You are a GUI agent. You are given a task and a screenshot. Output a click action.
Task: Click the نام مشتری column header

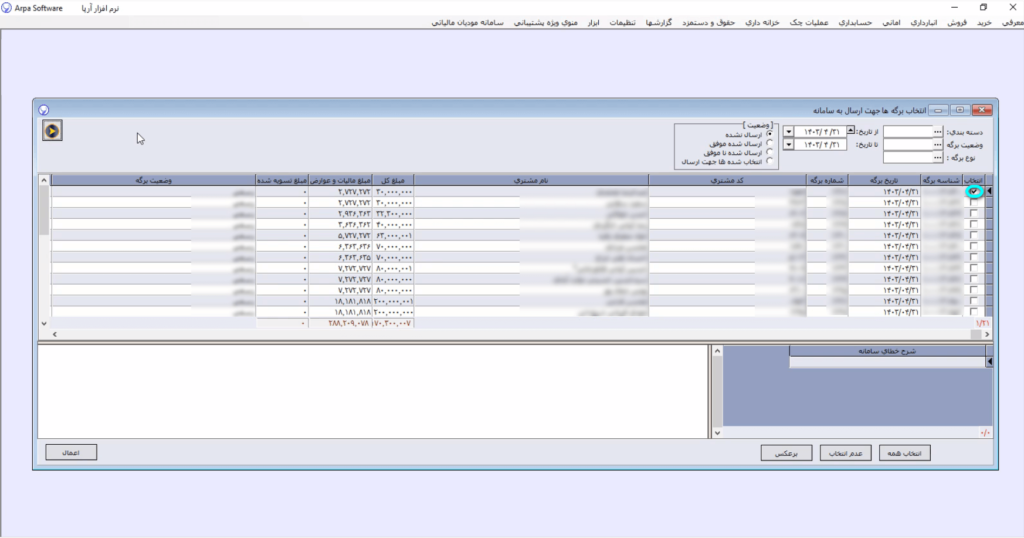[x=530, y=180]
